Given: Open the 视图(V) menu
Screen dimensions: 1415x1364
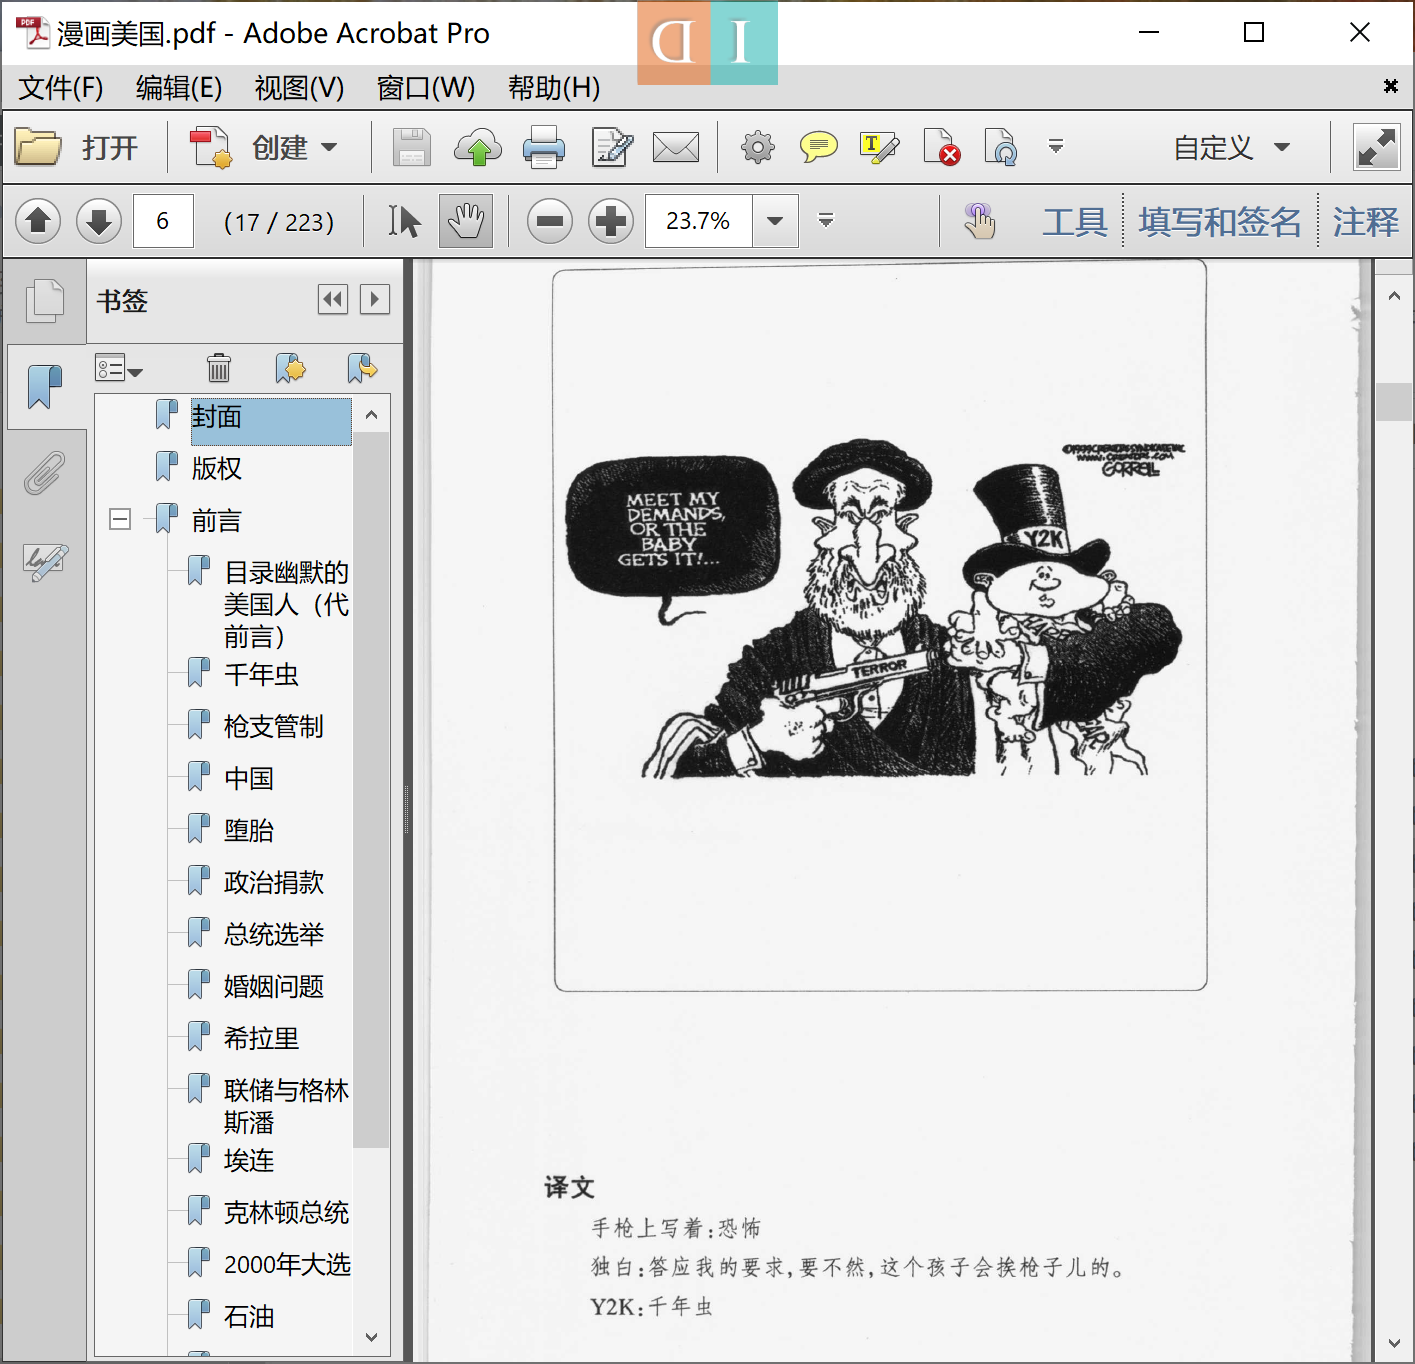Looking at the screenshot, I should coord(299,88).
